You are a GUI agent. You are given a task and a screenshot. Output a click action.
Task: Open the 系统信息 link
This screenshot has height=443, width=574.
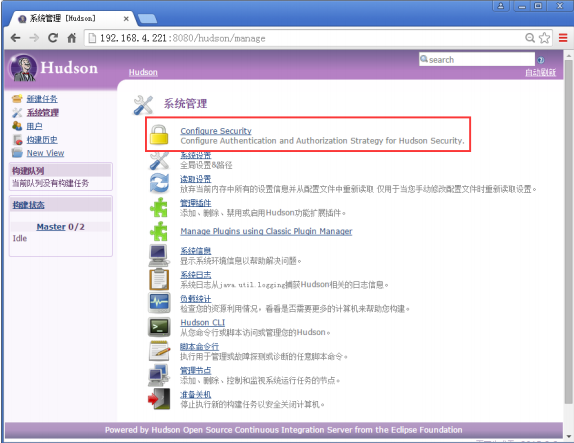tap(195, 251)
